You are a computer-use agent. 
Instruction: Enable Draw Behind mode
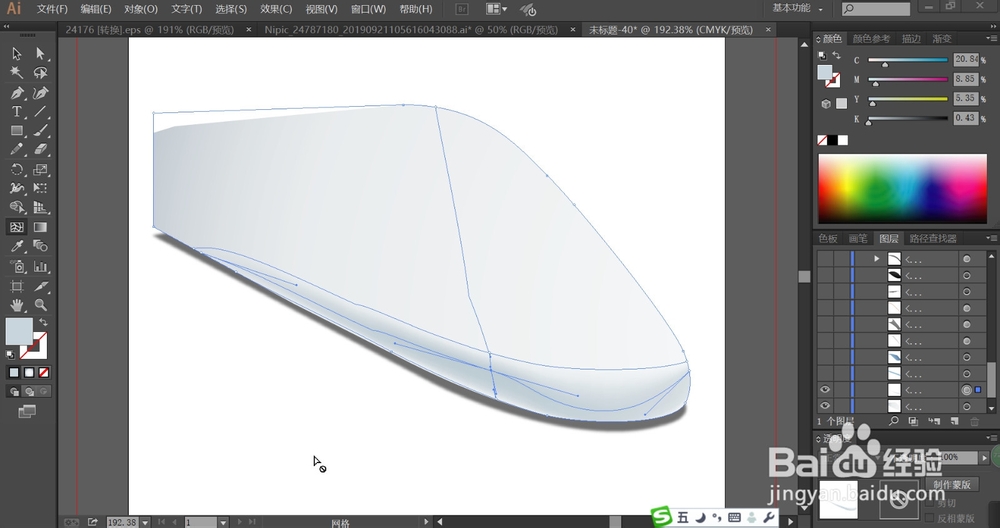click(29, 392)
